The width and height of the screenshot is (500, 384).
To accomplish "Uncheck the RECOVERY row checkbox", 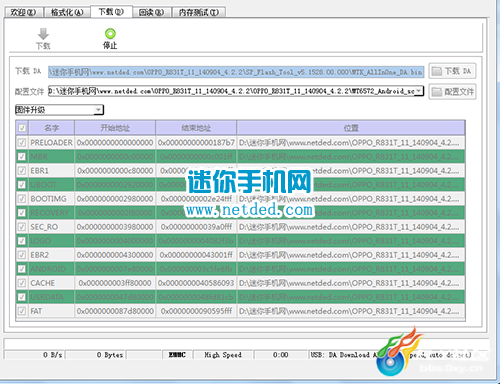I will [22, 213].
